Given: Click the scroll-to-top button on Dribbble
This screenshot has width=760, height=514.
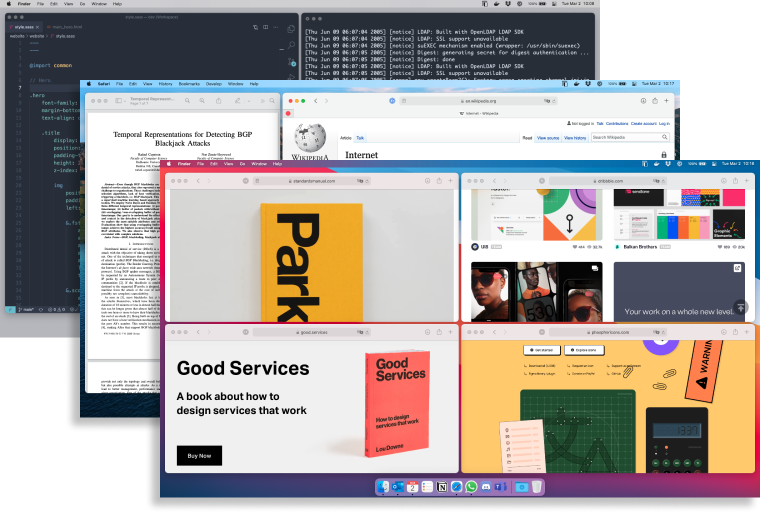Looking at the screenshot, I should 741,307.
